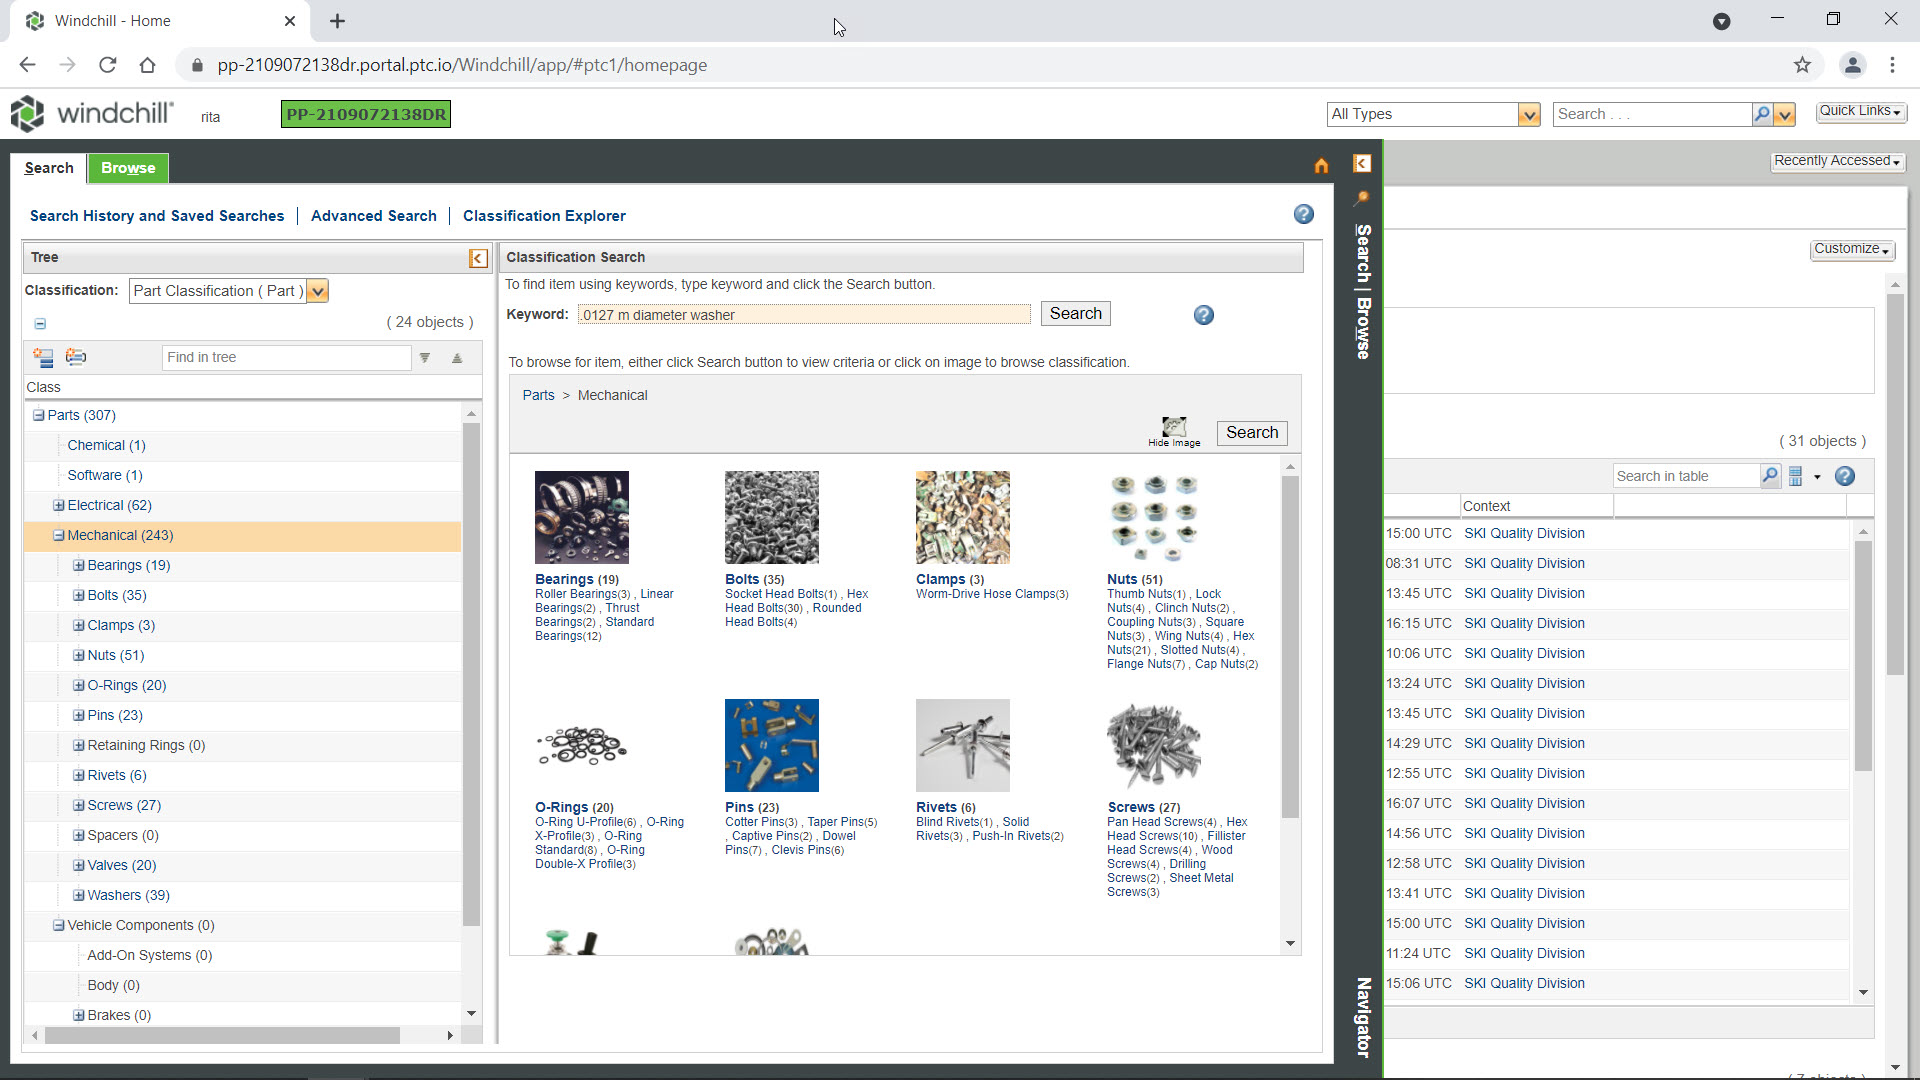Open the Bearings thumbnail image
Image resolution: width=1920 pixels, height=1080 pixels.
pos(582,517)
